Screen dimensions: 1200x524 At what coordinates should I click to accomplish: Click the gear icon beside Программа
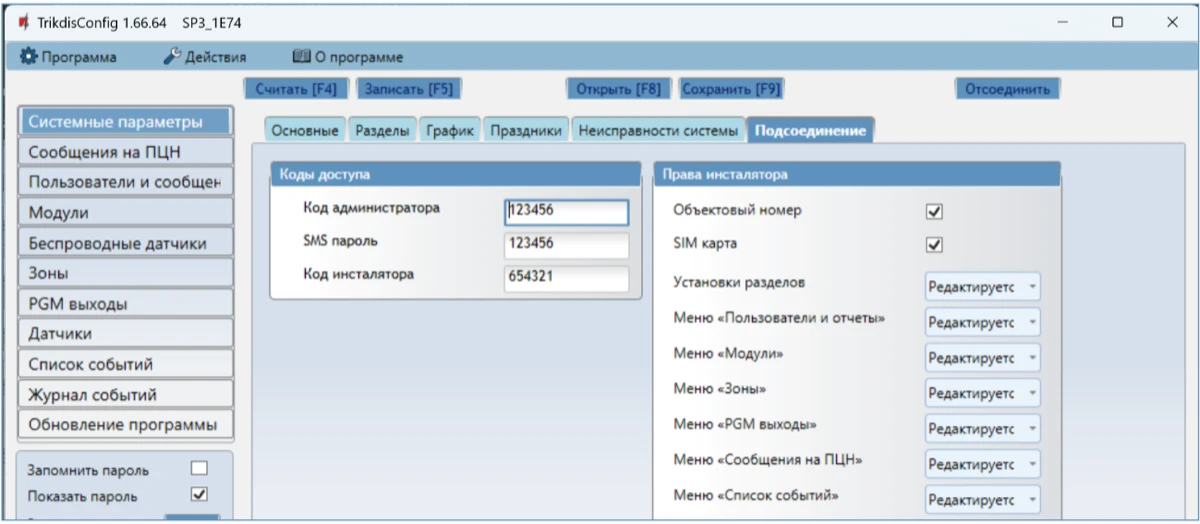click(x=29, y=57)
